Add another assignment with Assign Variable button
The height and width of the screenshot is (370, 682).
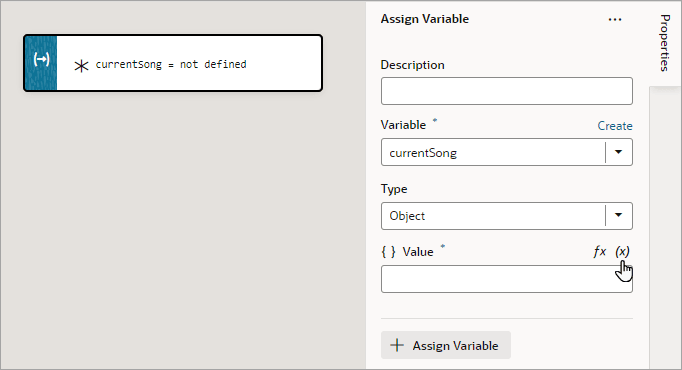coord(446,345)
